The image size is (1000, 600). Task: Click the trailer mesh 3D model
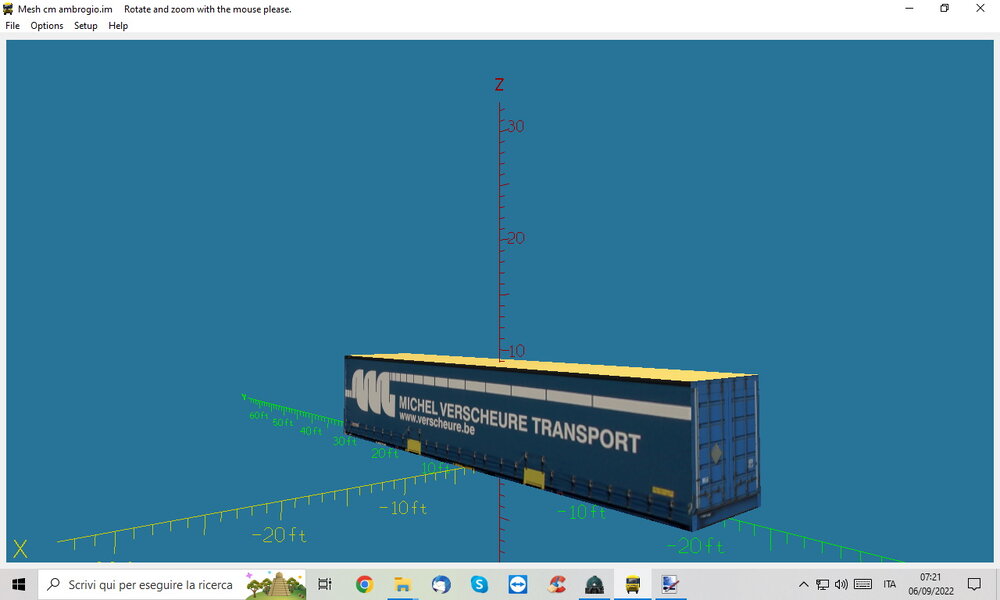(552, 440)
